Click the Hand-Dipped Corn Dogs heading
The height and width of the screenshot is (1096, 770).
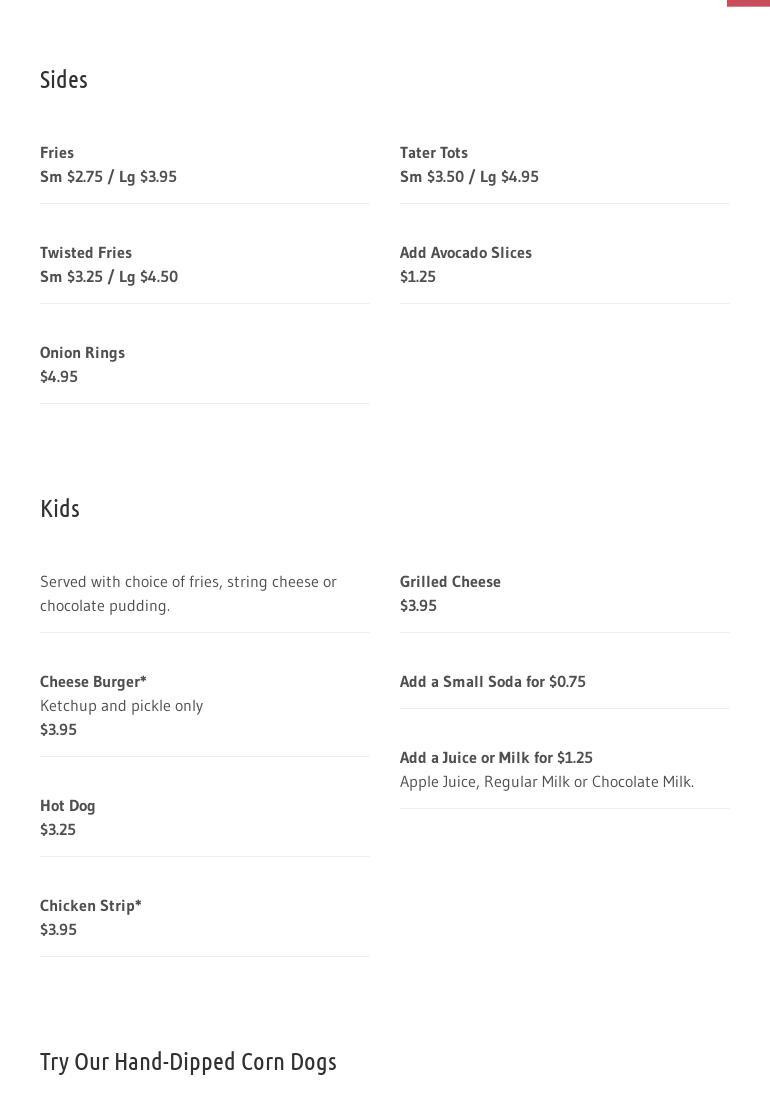(x=188, y=1061)
